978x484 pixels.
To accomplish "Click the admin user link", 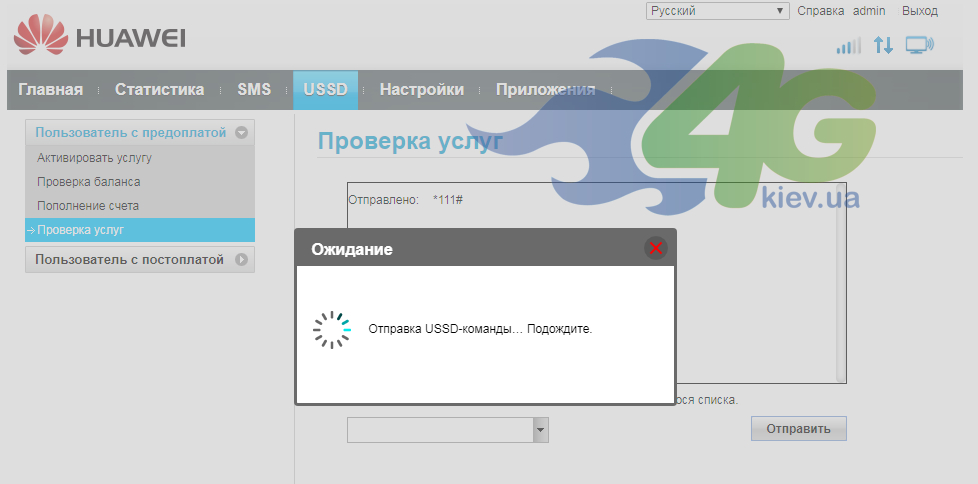I will [869, 11].
